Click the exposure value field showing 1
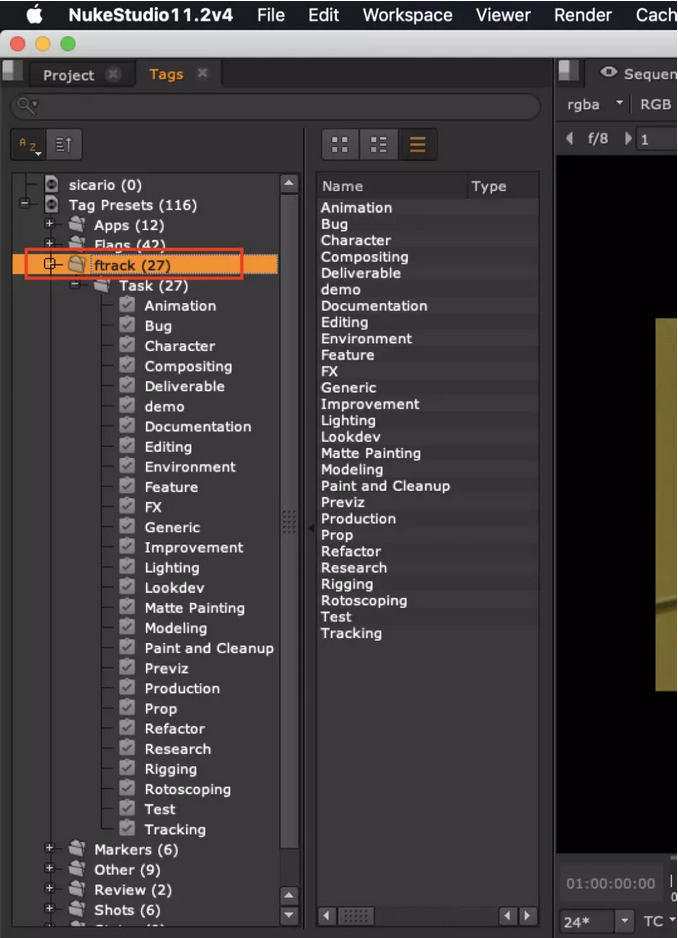 pos(656,139)
